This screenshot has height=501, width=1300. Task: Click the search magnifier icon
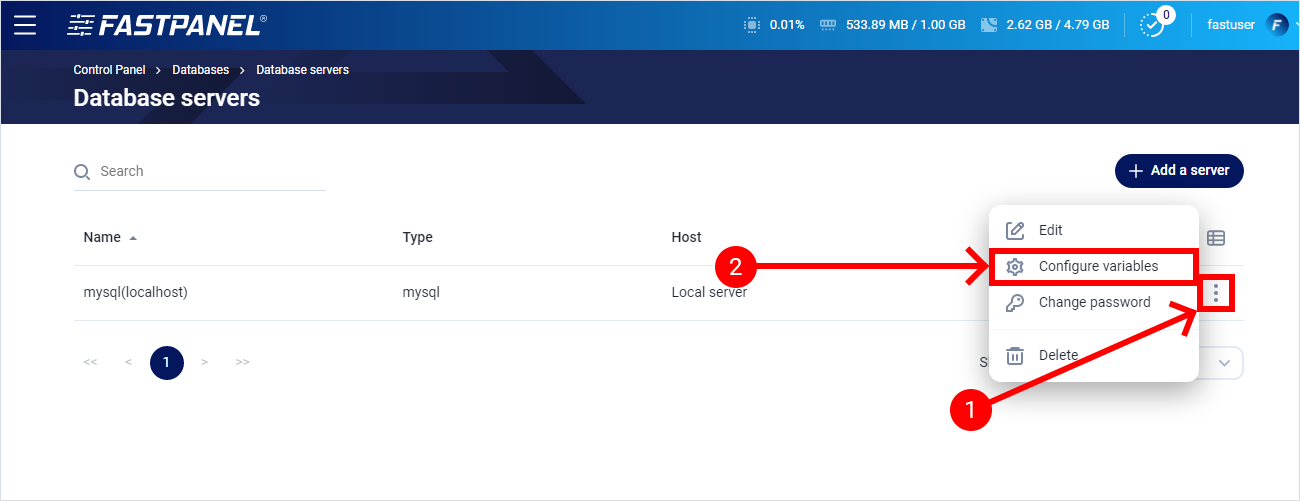82,172
